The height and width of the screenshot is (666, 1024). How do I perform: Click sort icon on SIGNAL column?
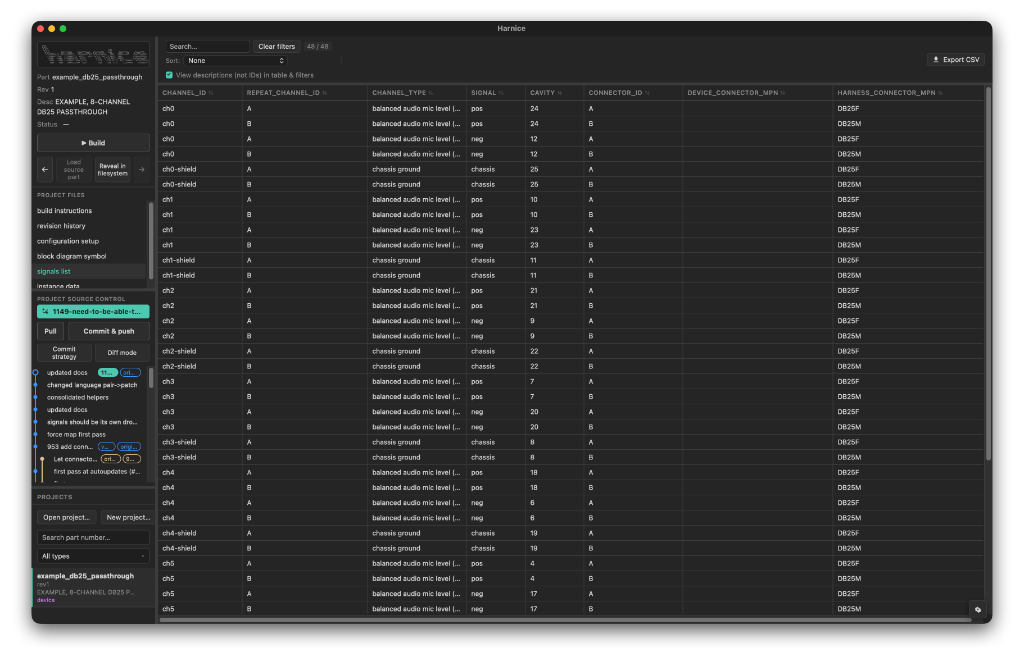click(x=501, y=93)
